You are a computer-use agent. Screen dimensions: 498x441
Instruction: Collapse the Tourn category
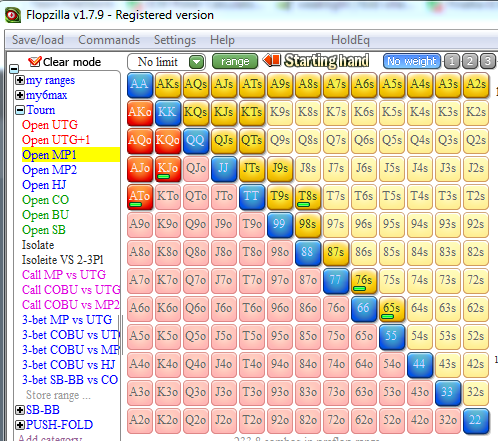pyautogui.click(x=20, y=110)
